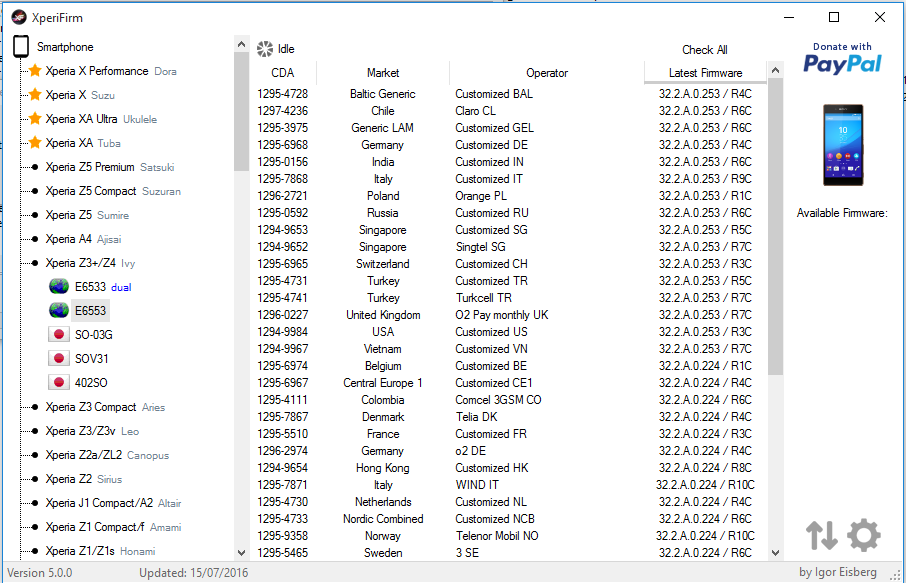Click the star icon beside Xperia XA Ultra
The width and height of the screenshot is (906, 583).
pyautogui.click(x=35, y=118)
